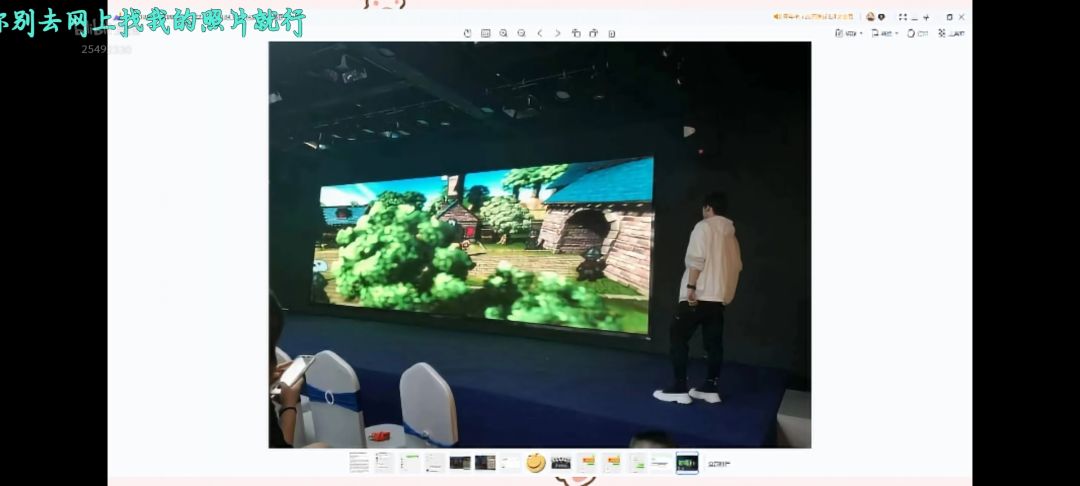Click the actual-size 1:1 view icon
The image size is (1080, 486).
tap(486, 33)
